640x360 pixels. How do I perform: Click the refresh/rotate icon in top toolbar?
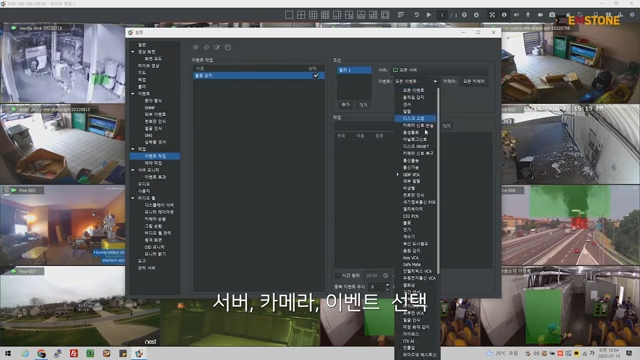[417, 15]
